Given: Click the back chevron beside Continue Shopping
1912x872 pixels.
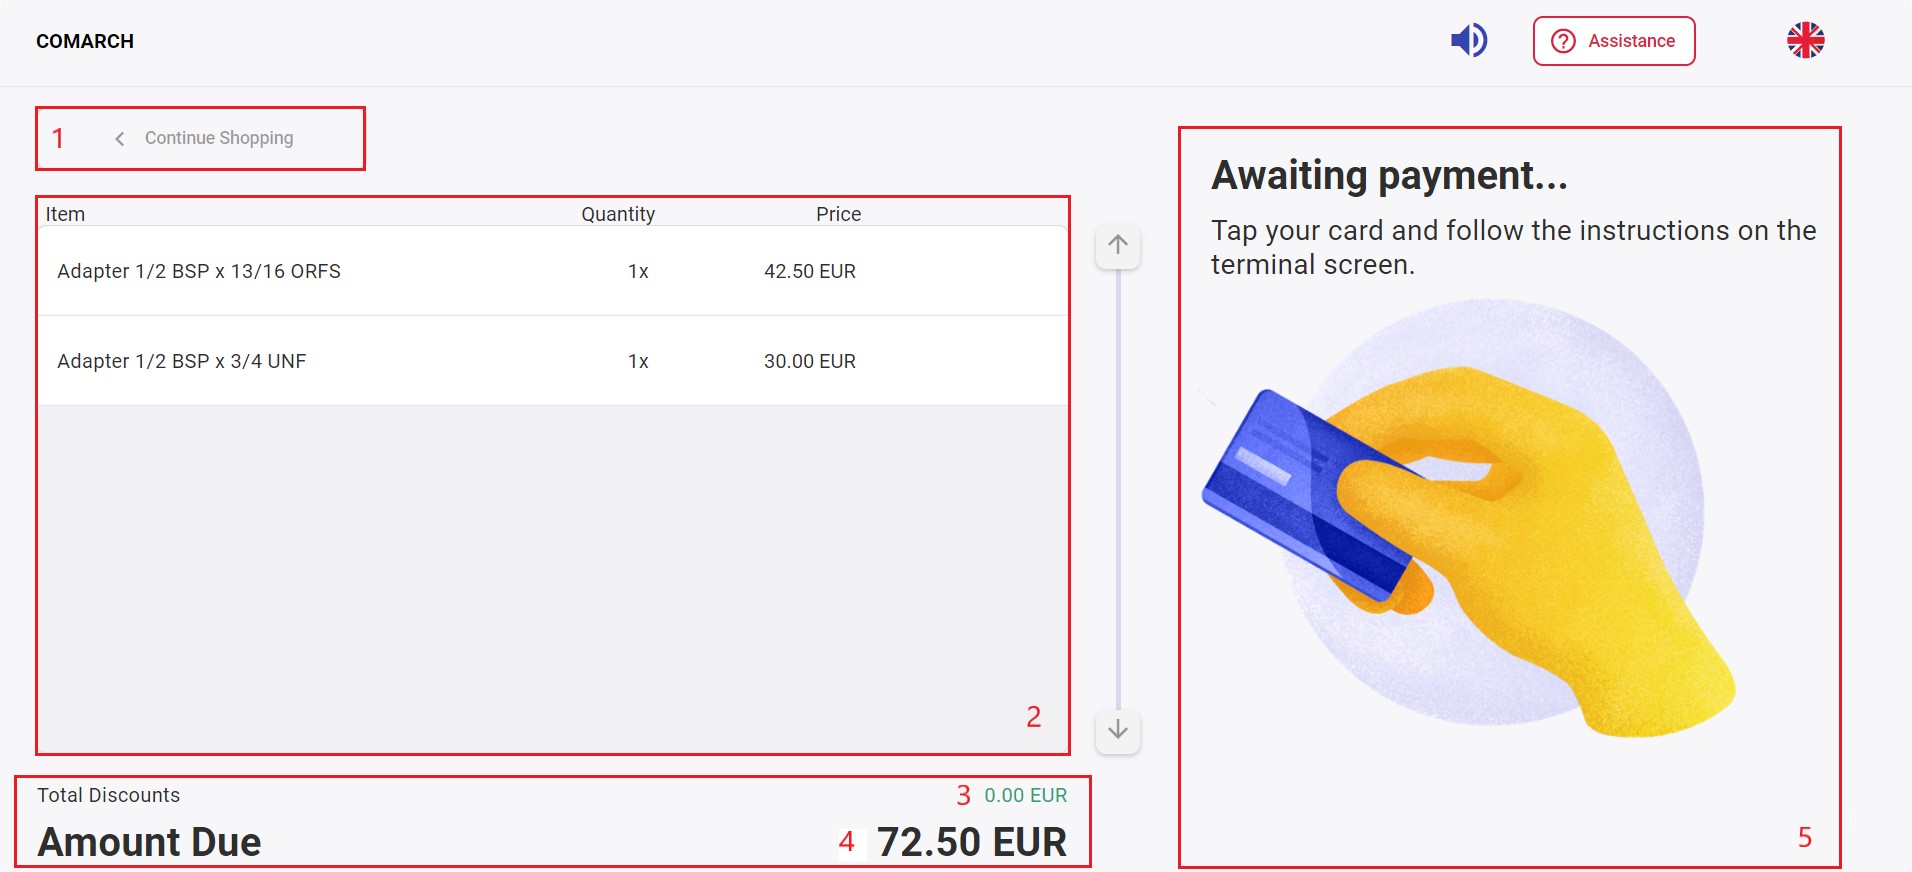Looking at the screenshot, I should pos(120,138).
